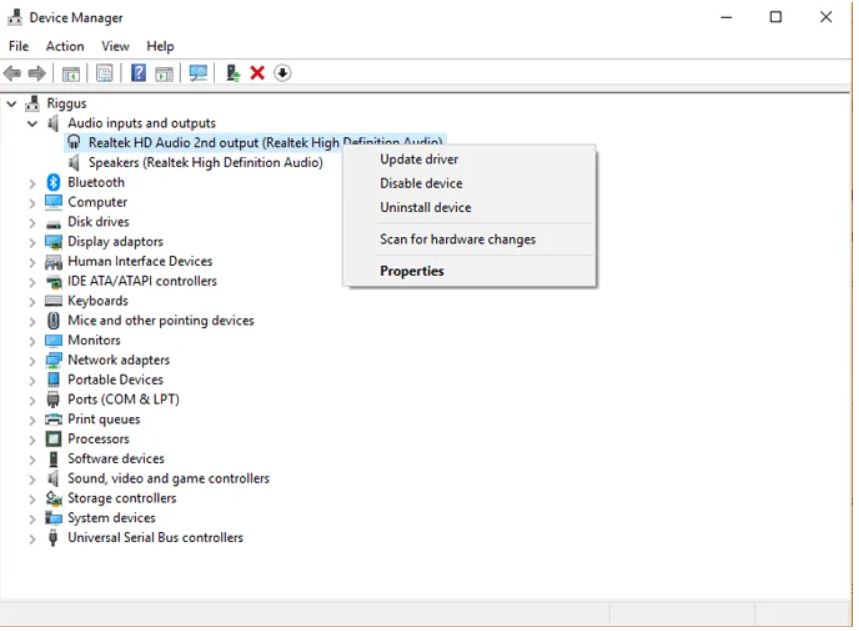Expand the System devices category
859x631 pixels.
[32, 519]
